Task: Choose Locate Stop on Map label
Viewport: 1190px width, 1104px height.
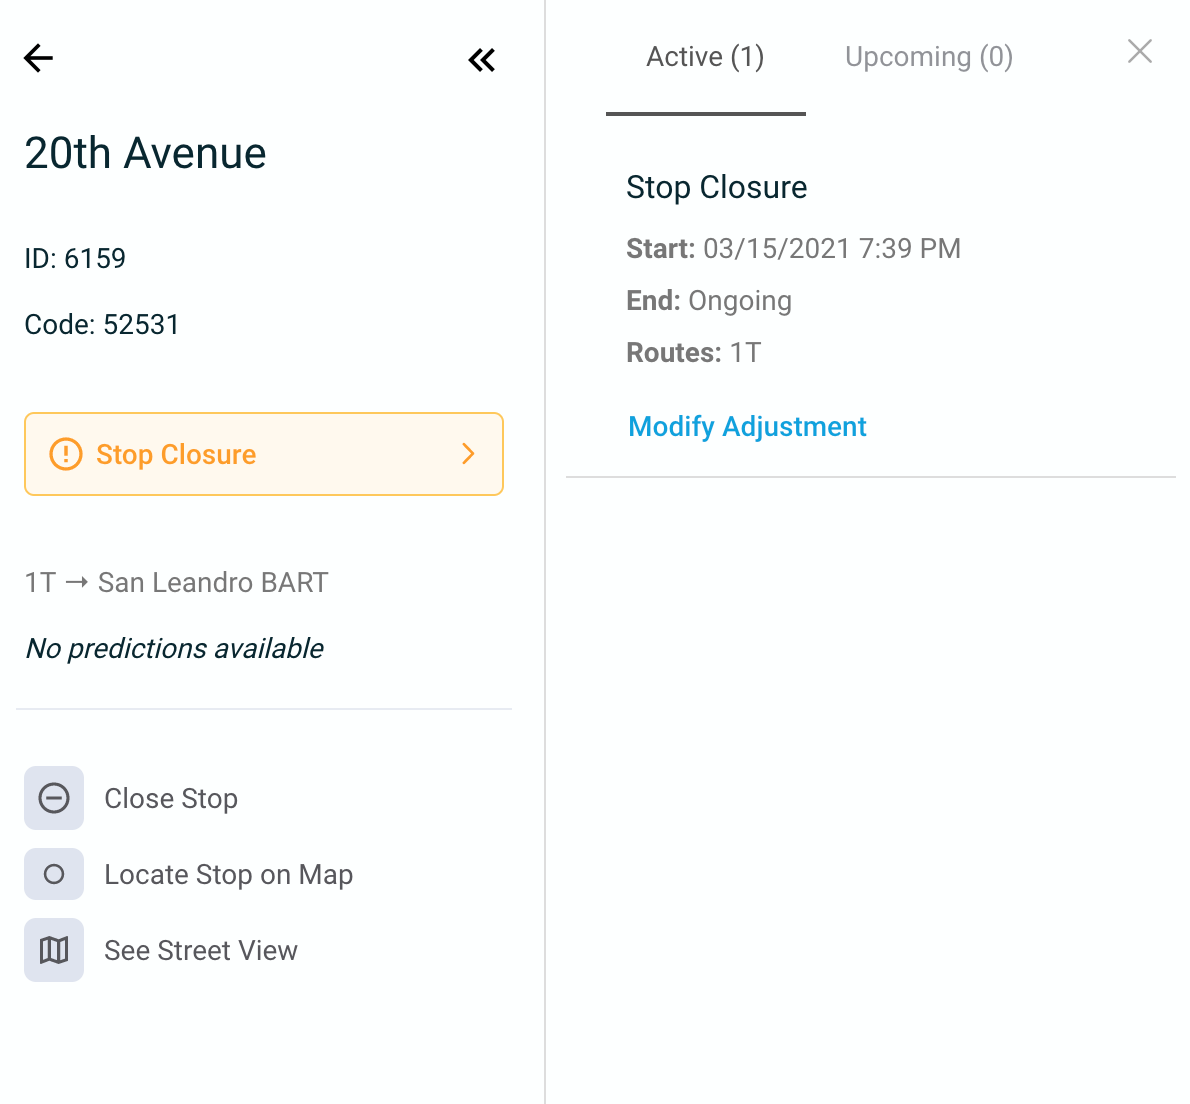Action: (228, 875)
